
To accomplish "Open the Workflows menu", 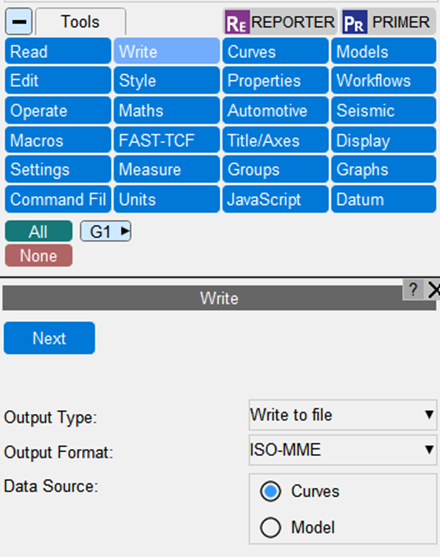I will [x=384, y=81].
